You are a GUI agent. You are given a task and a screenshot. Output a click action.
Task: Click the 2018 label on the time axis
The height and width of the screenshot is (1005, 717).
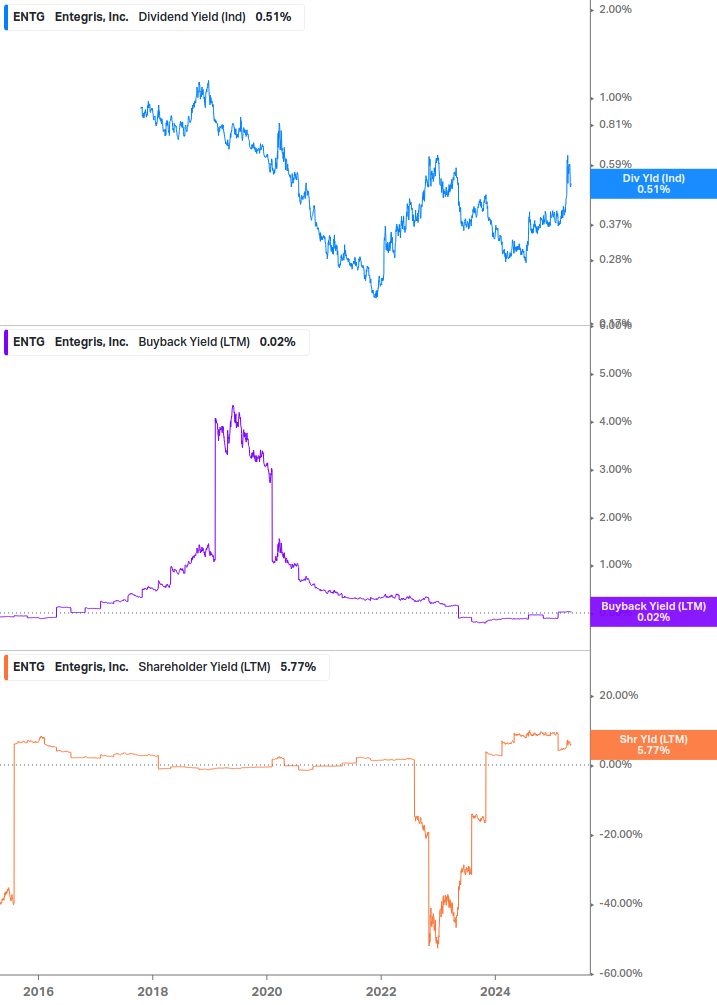pos(152,992)
